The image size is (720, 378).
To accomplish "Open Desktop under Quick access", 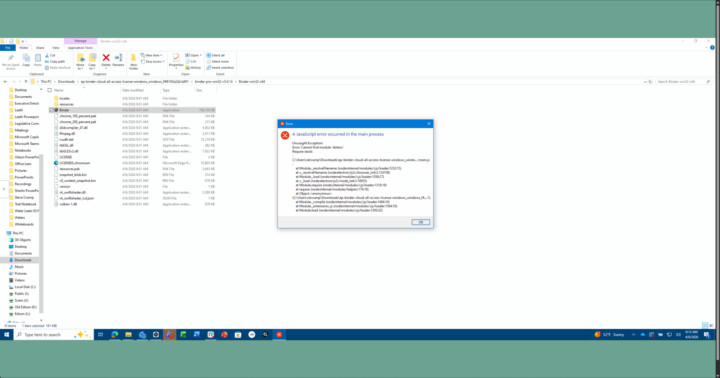I will (21, 90).
